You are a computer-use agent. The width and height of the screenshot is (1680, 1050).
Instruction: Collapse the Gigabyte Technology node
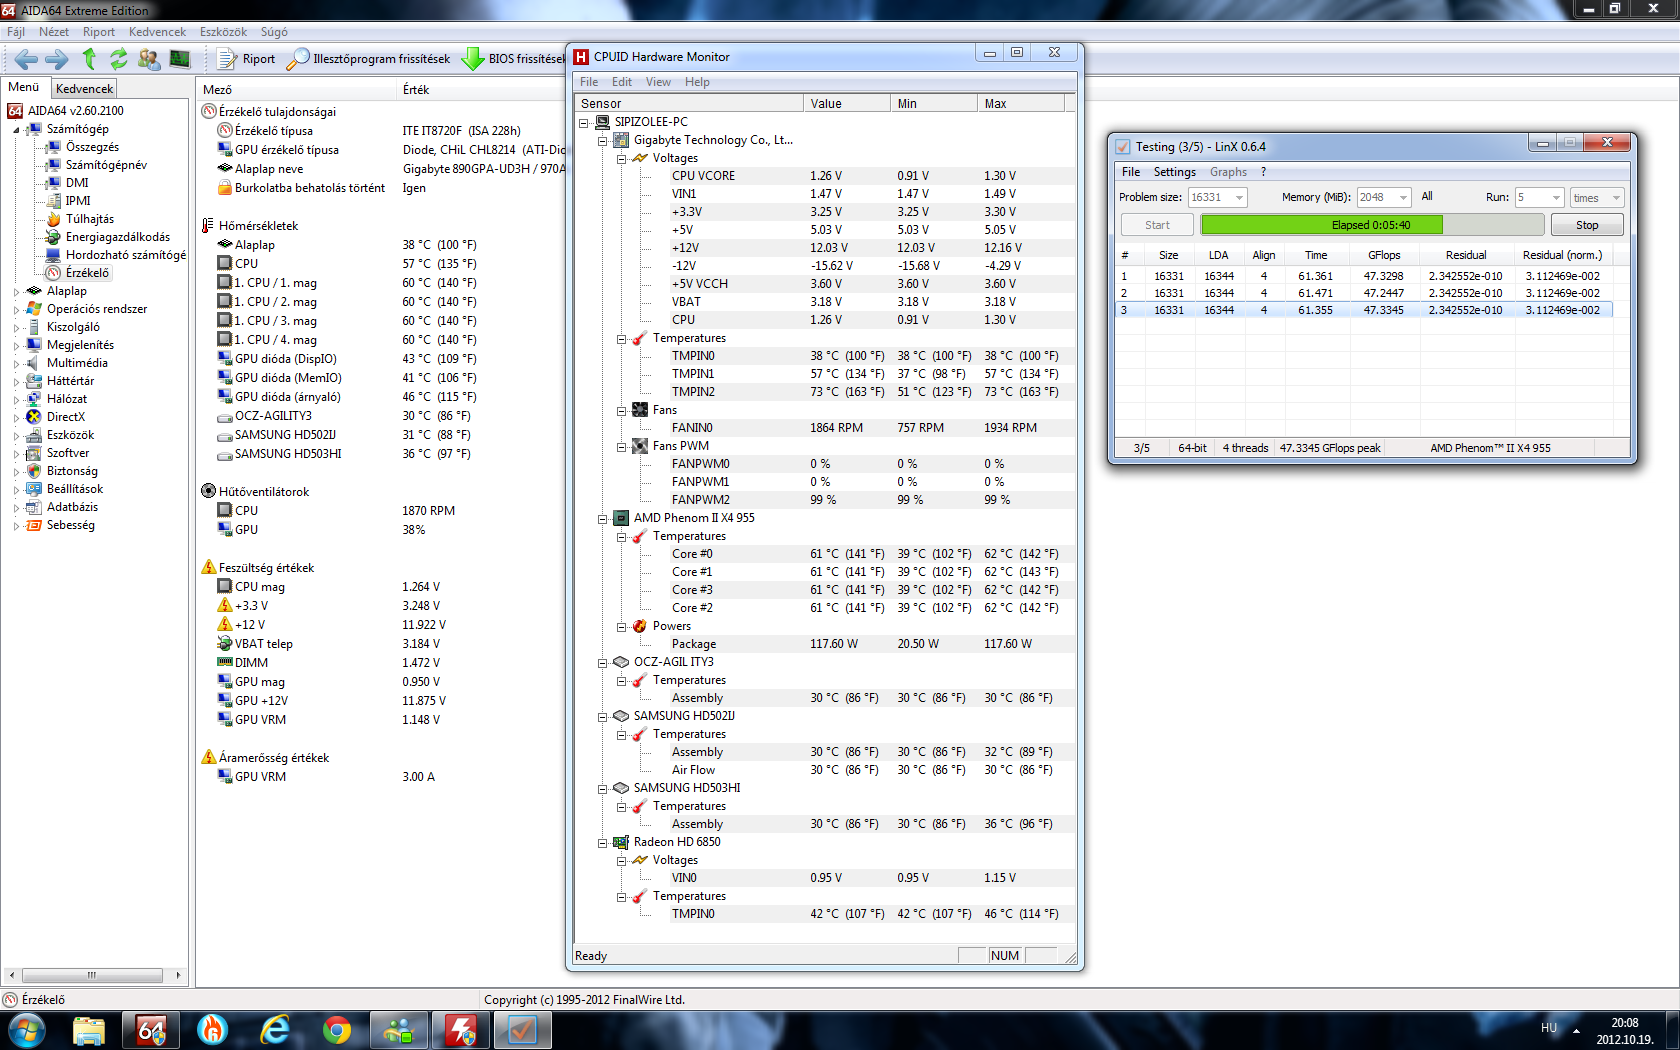coord(603,141)
